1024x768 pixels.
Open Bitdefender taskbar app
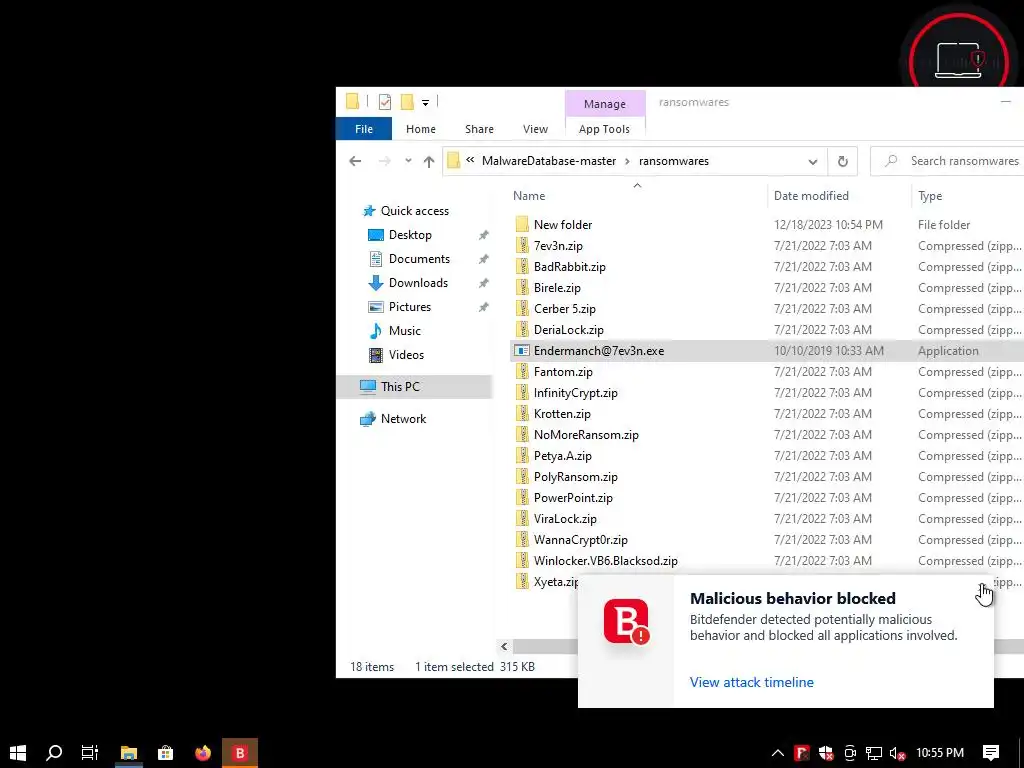click(x=240, y=753)
